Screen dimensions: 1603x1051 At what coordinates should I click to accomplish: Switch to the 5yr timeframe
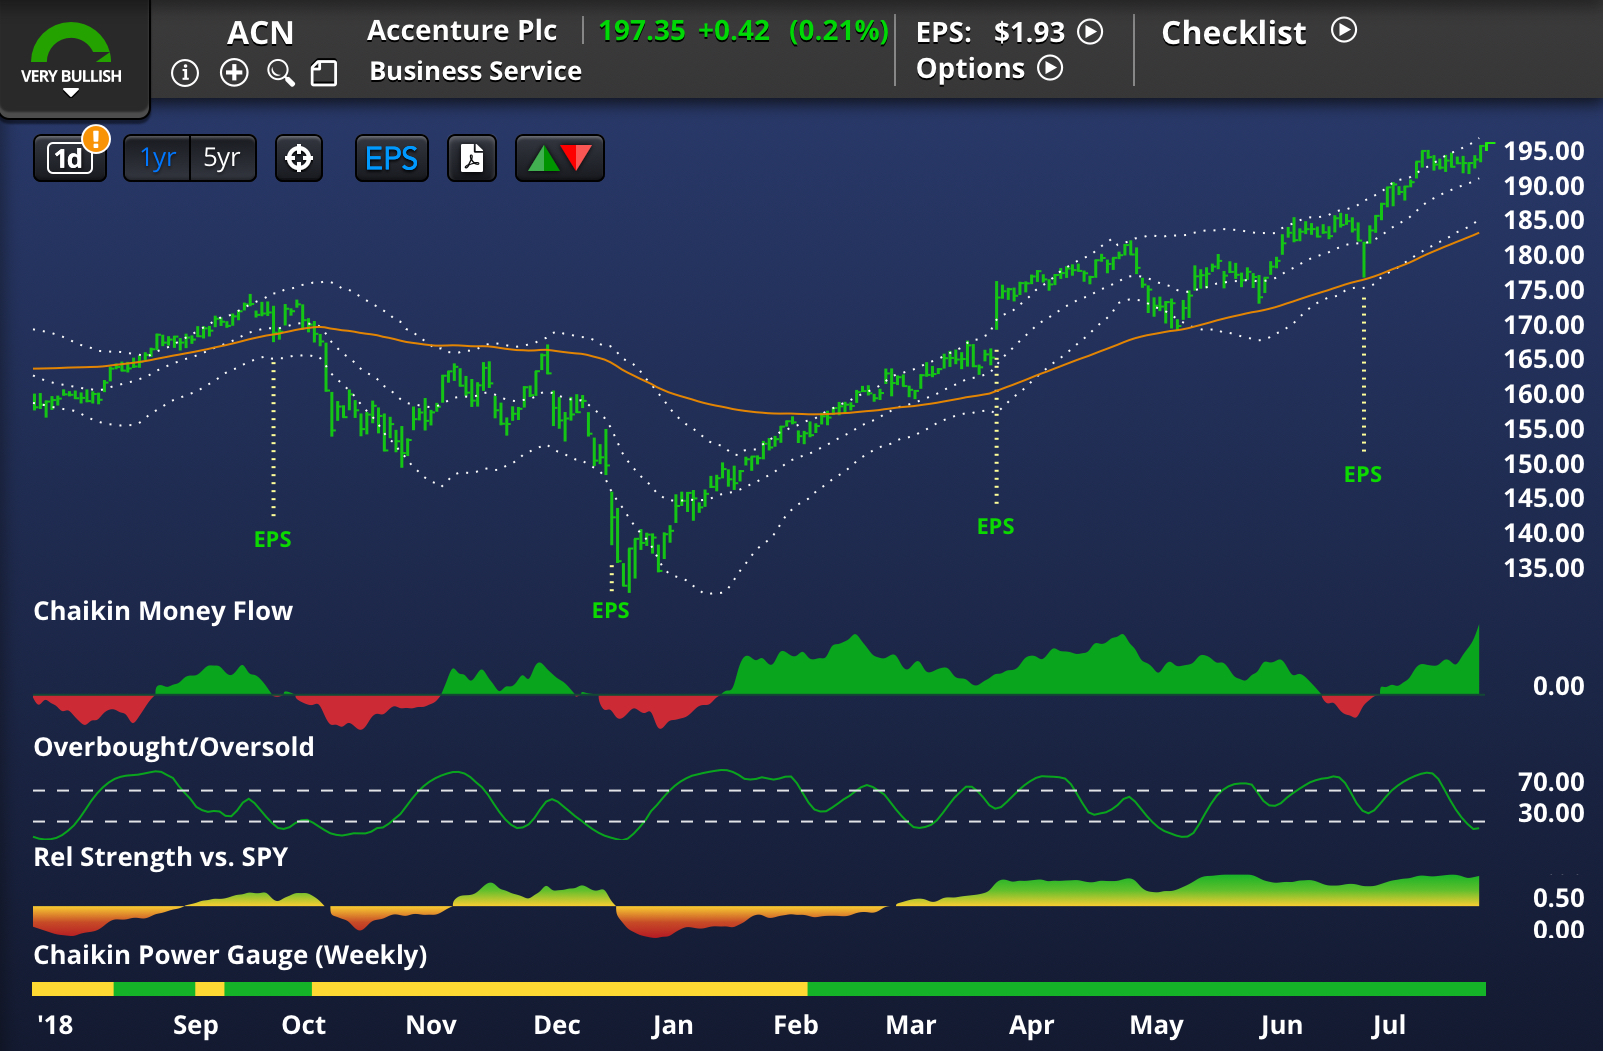click(x=222, y=158)
